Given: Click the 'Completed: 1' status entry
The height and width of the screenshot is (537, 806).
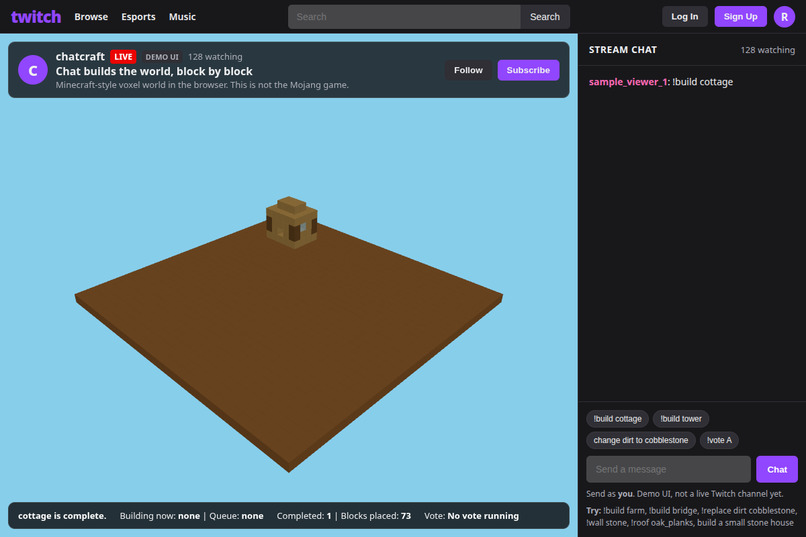Looking at the screenshot, I should click(x=304, y=516).
